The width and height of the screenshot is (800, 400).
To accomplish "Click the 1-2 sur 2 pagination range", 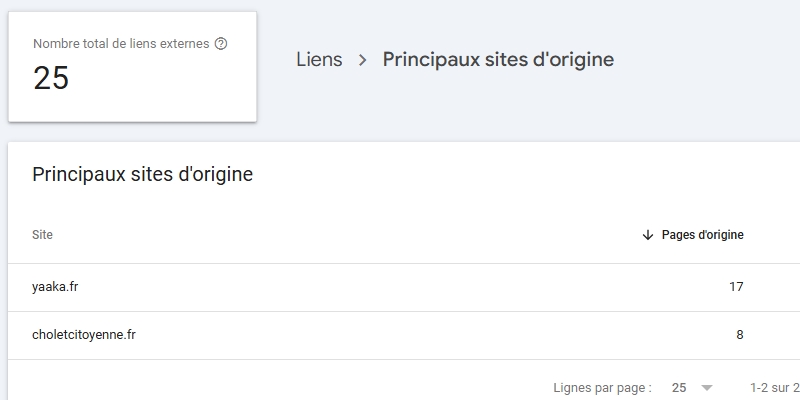I will [x=774, y=387].
